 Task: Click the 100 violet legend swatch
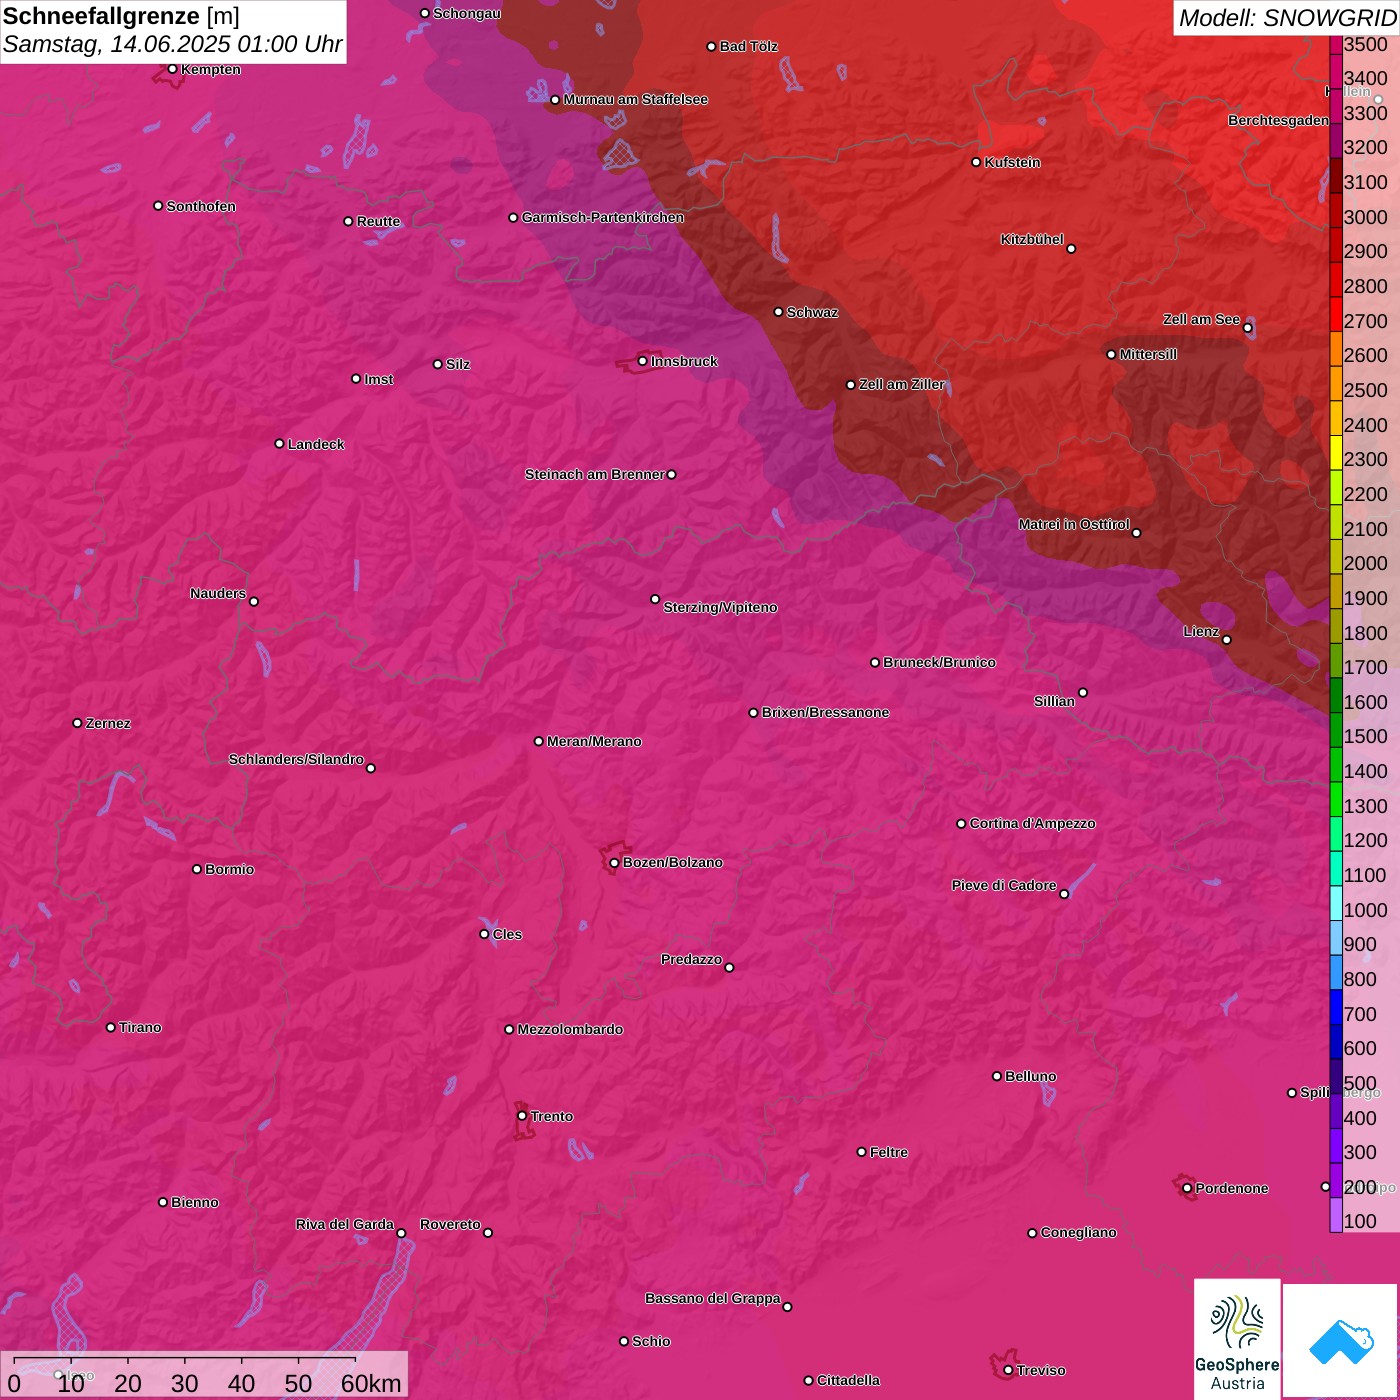(x=1336, y=1215)
